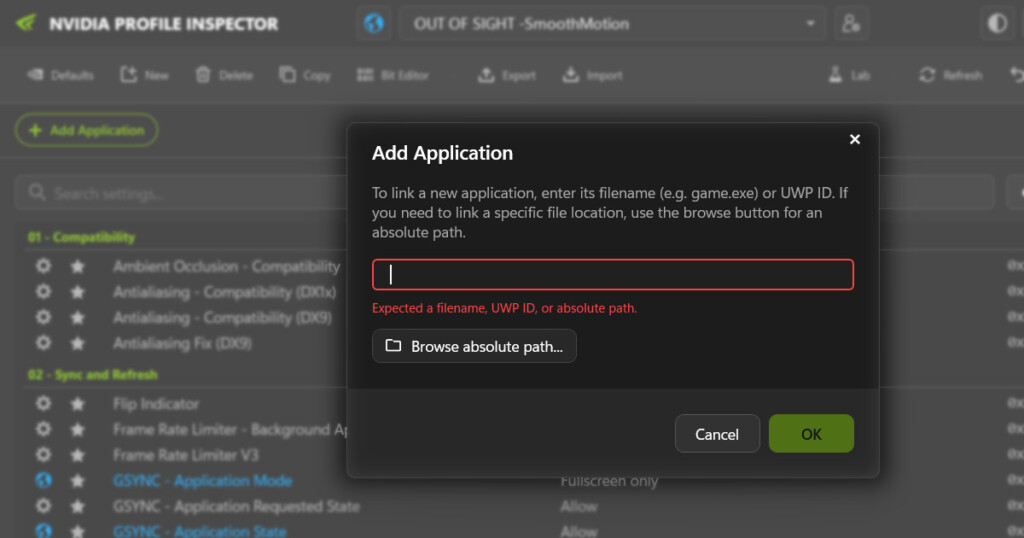
Task: Click the magnifier icon in search box
Action: tap(37, 193)
